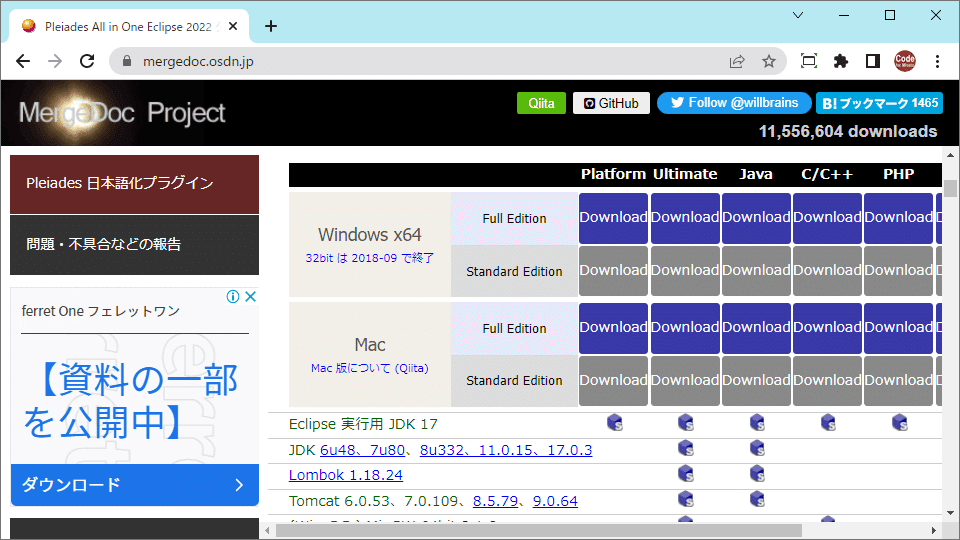Click the horizontal scrollbar thumb
The height and width of the screenshot is (540, 960).
click(539, 530)
